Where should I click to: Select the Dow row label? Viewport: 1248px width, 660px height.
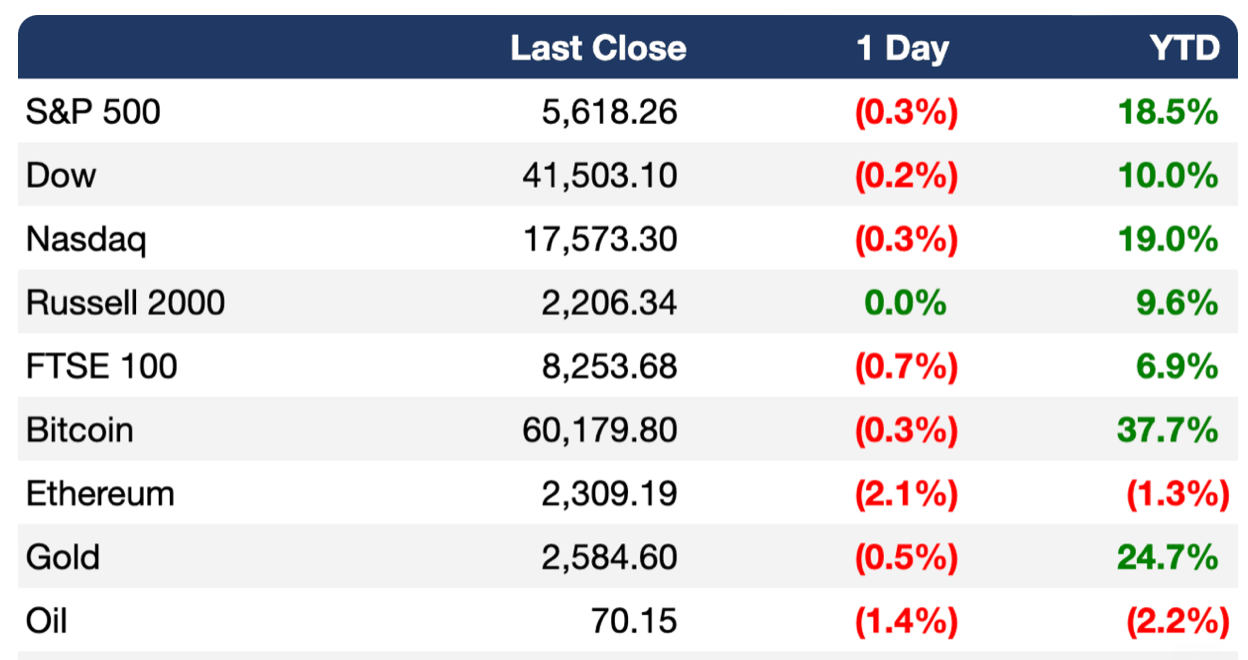click(x=61, y=176)
